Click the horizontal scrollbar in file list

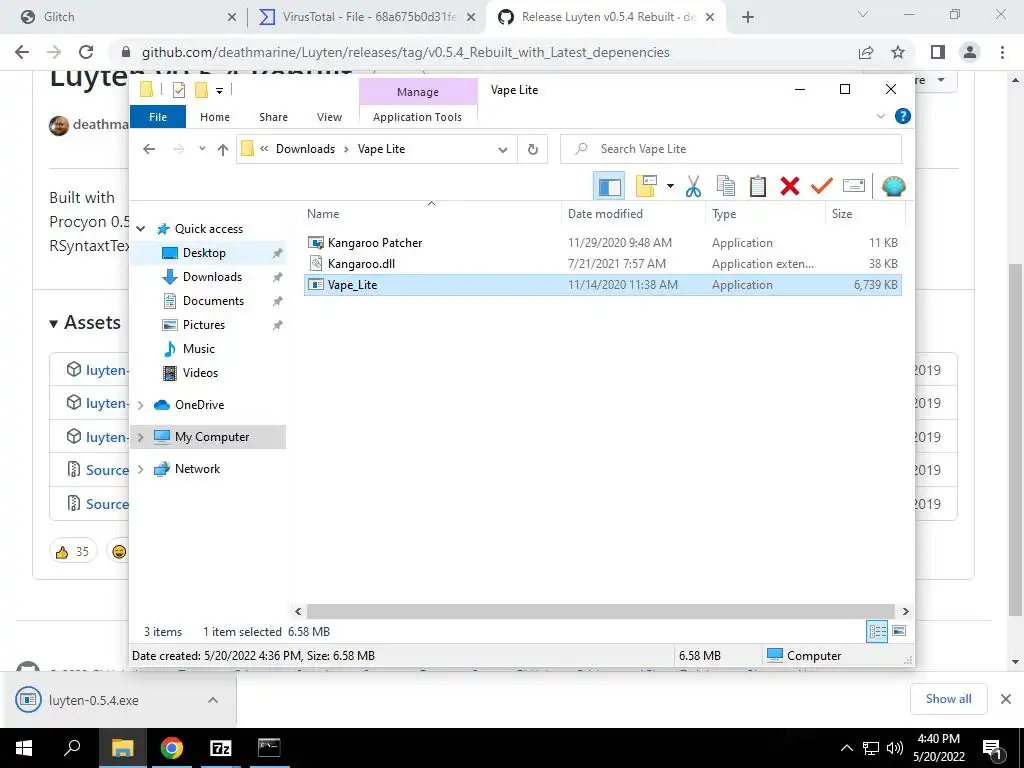coord(600,611)
